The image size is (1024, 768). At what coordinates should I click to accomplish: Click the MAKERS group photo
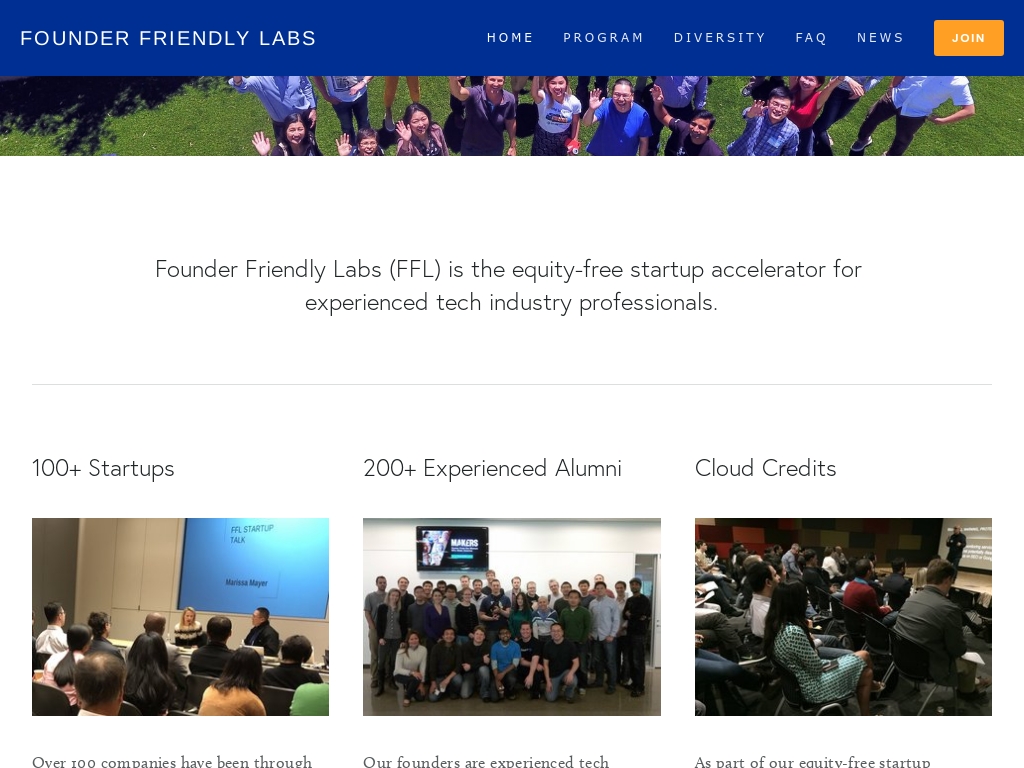(512, 617)
